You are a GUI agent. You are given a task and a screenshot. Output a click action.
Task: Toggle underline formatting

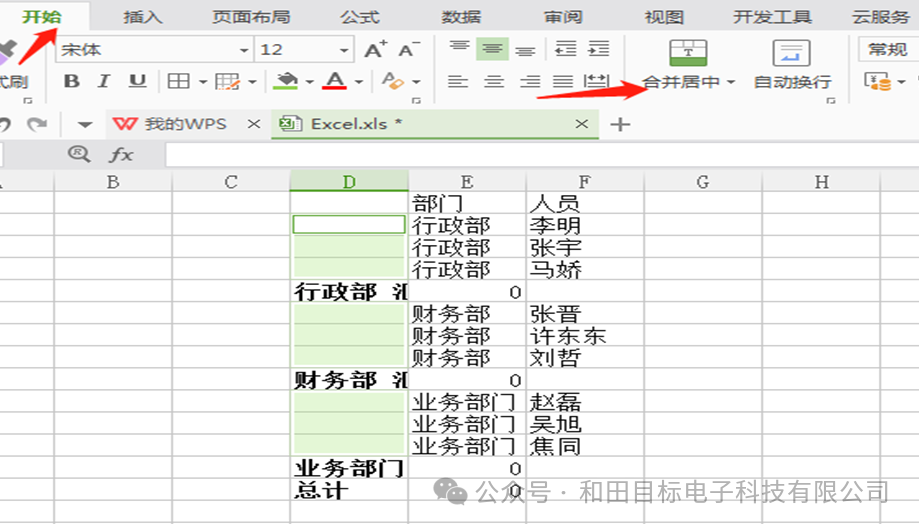[137, 81]
